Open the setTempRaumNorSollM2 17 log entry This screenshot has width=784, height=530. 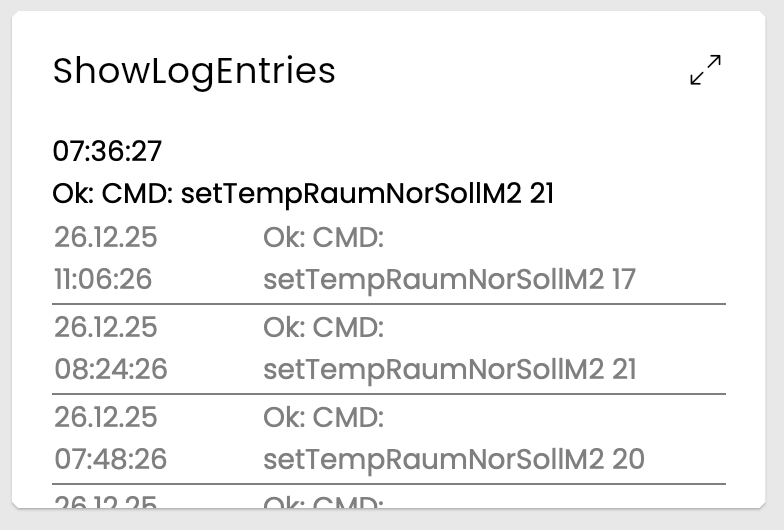tap(449, 279)
